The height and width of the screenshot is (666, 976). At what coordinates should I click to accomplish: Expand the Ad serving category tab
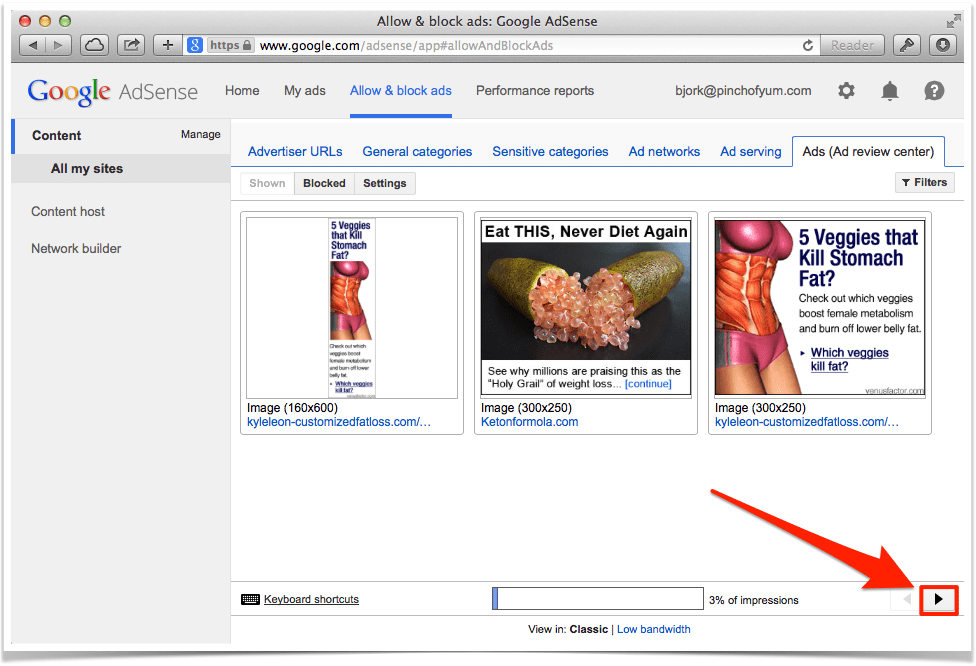click(x=750, y=151)
